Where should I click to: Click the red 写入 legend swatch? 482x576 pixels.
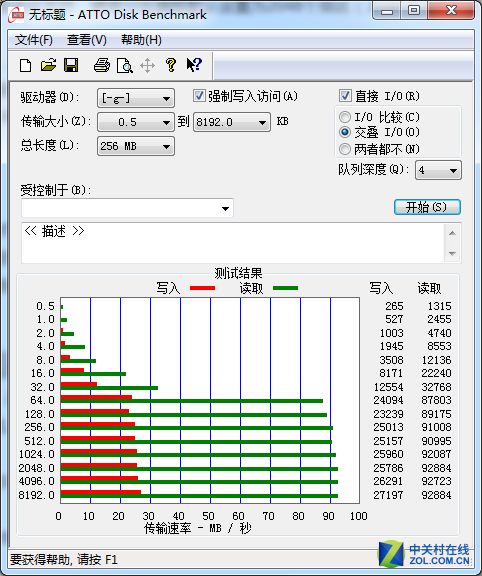pyautogui.click(x=202, y=288)
